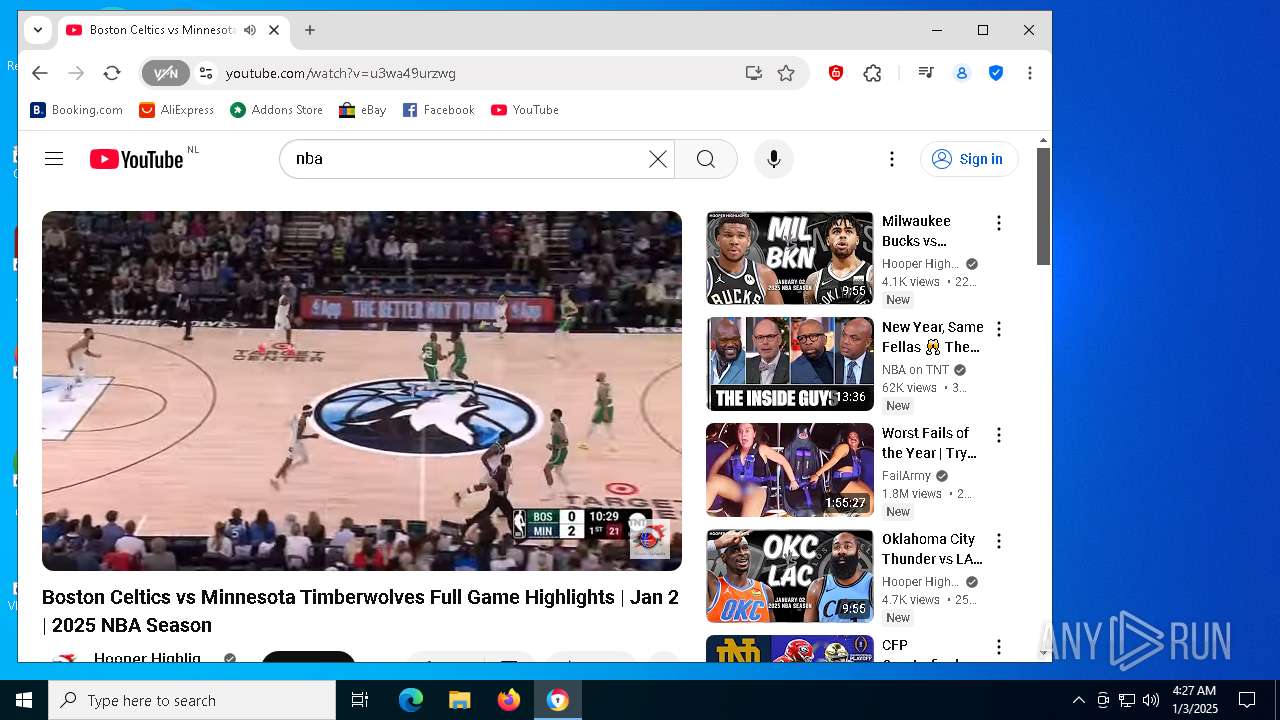
Task: Show hidden system tray icons
Action: (1078, 700)
